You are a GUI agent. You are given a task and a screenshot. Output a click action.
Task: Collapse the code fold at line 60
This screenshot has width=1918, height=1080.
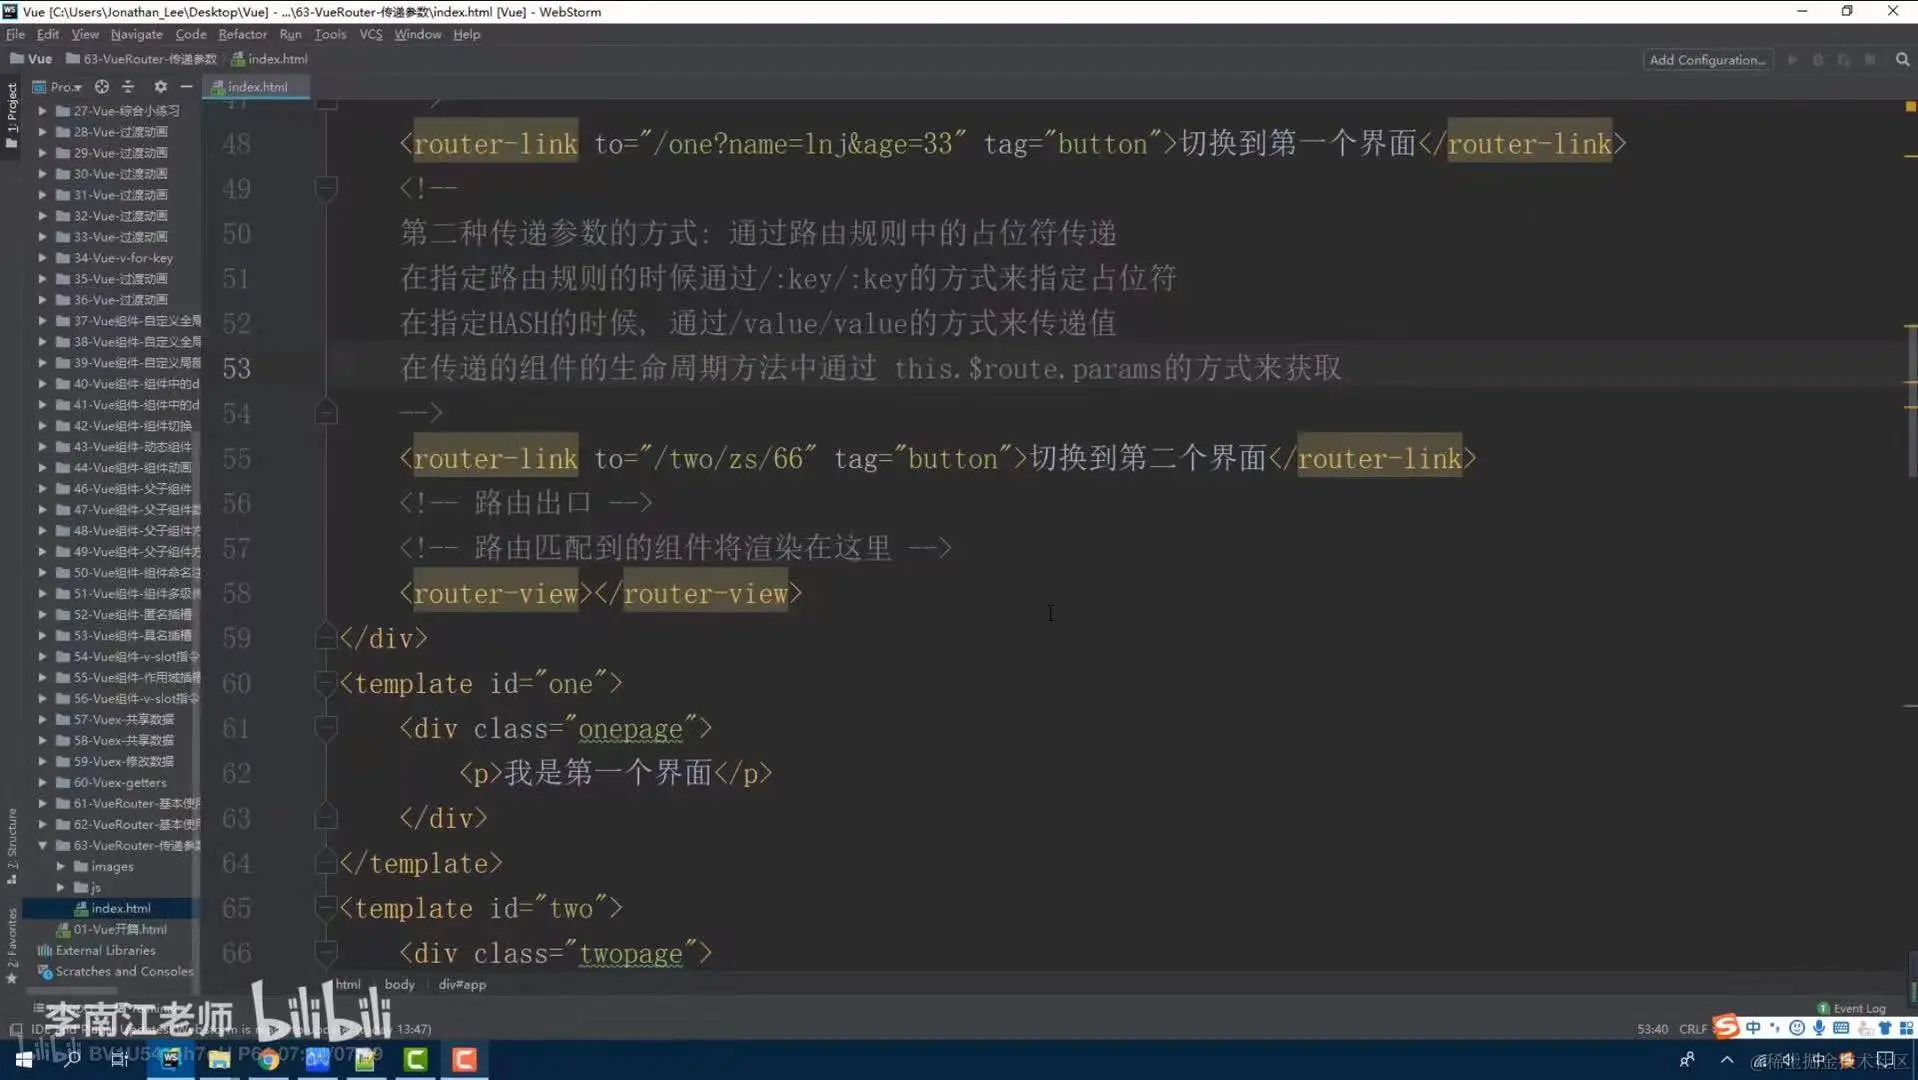tap(325, 684)
